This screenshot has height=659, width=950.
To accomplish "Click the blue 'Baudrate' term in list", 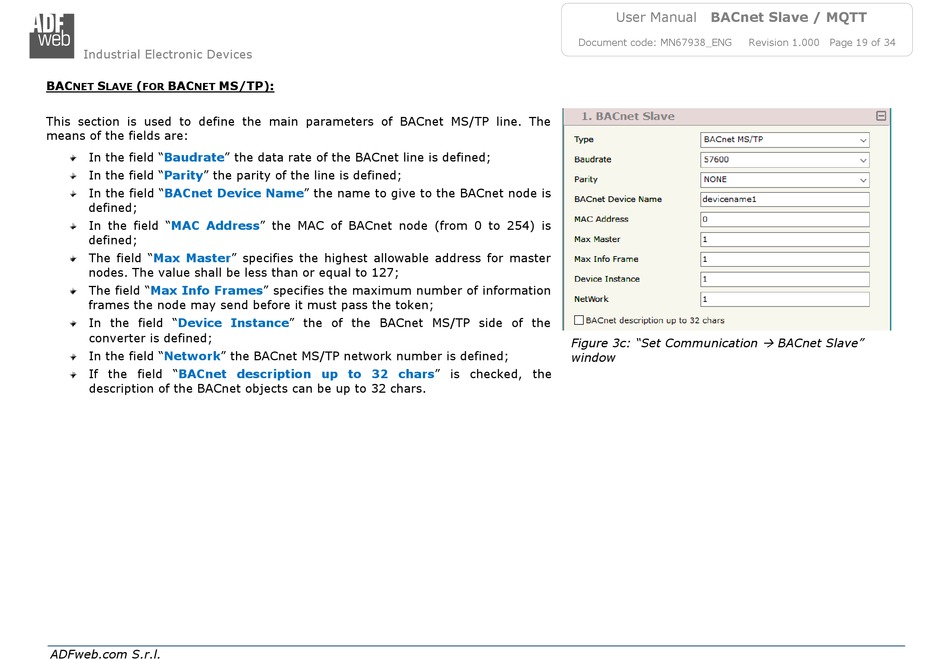I will coord(194,157).
